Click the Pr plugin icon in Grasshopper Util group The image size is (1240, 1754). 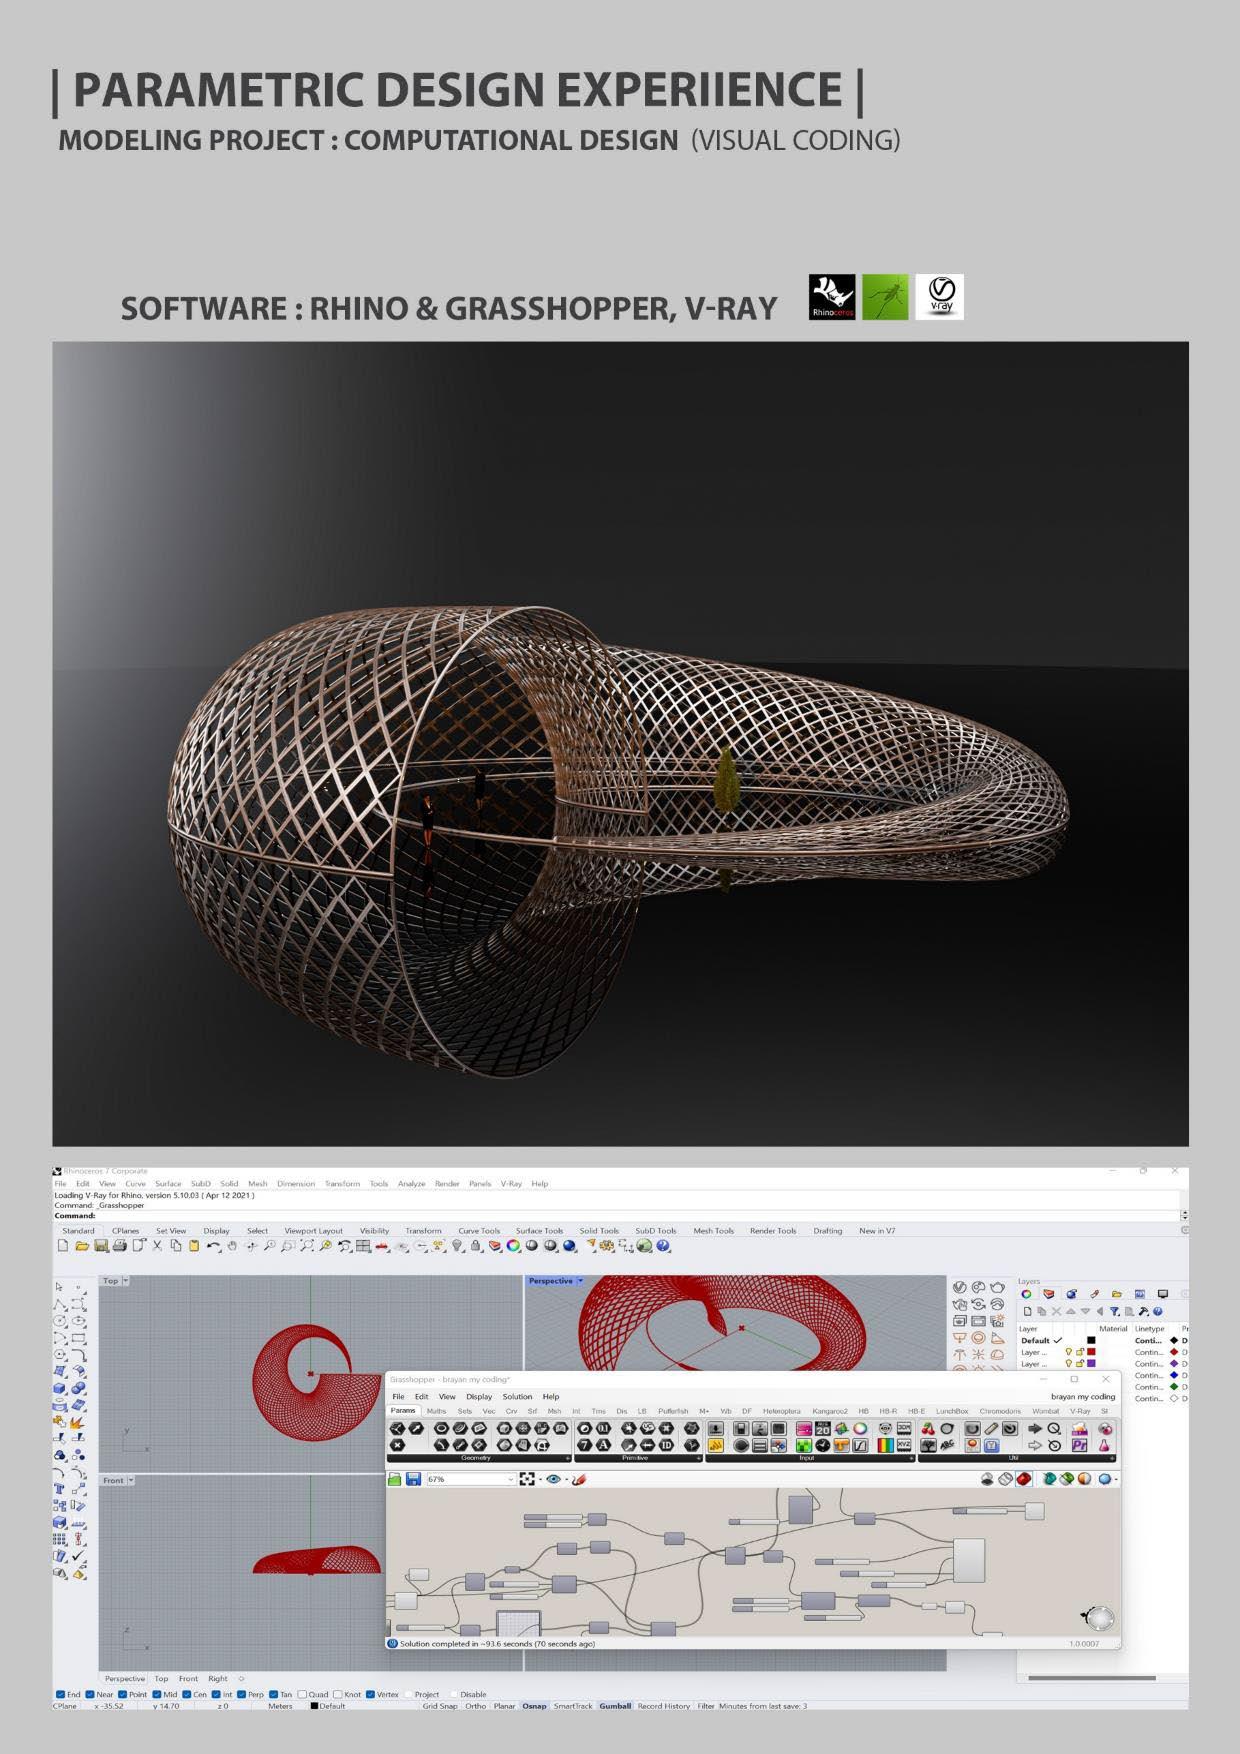coord(1079,1445)
